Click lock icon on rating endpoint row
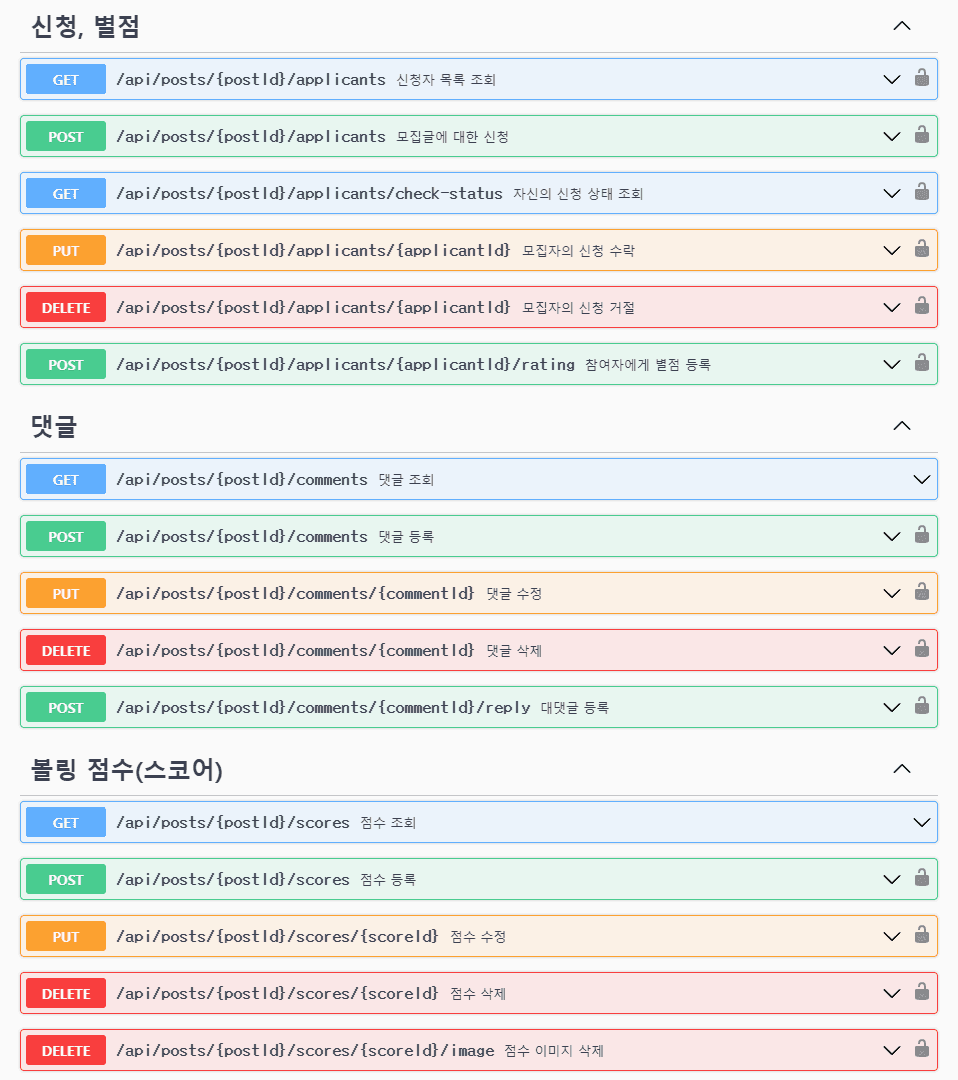This screenshot has width=958, height=1080. coord(921,364)
